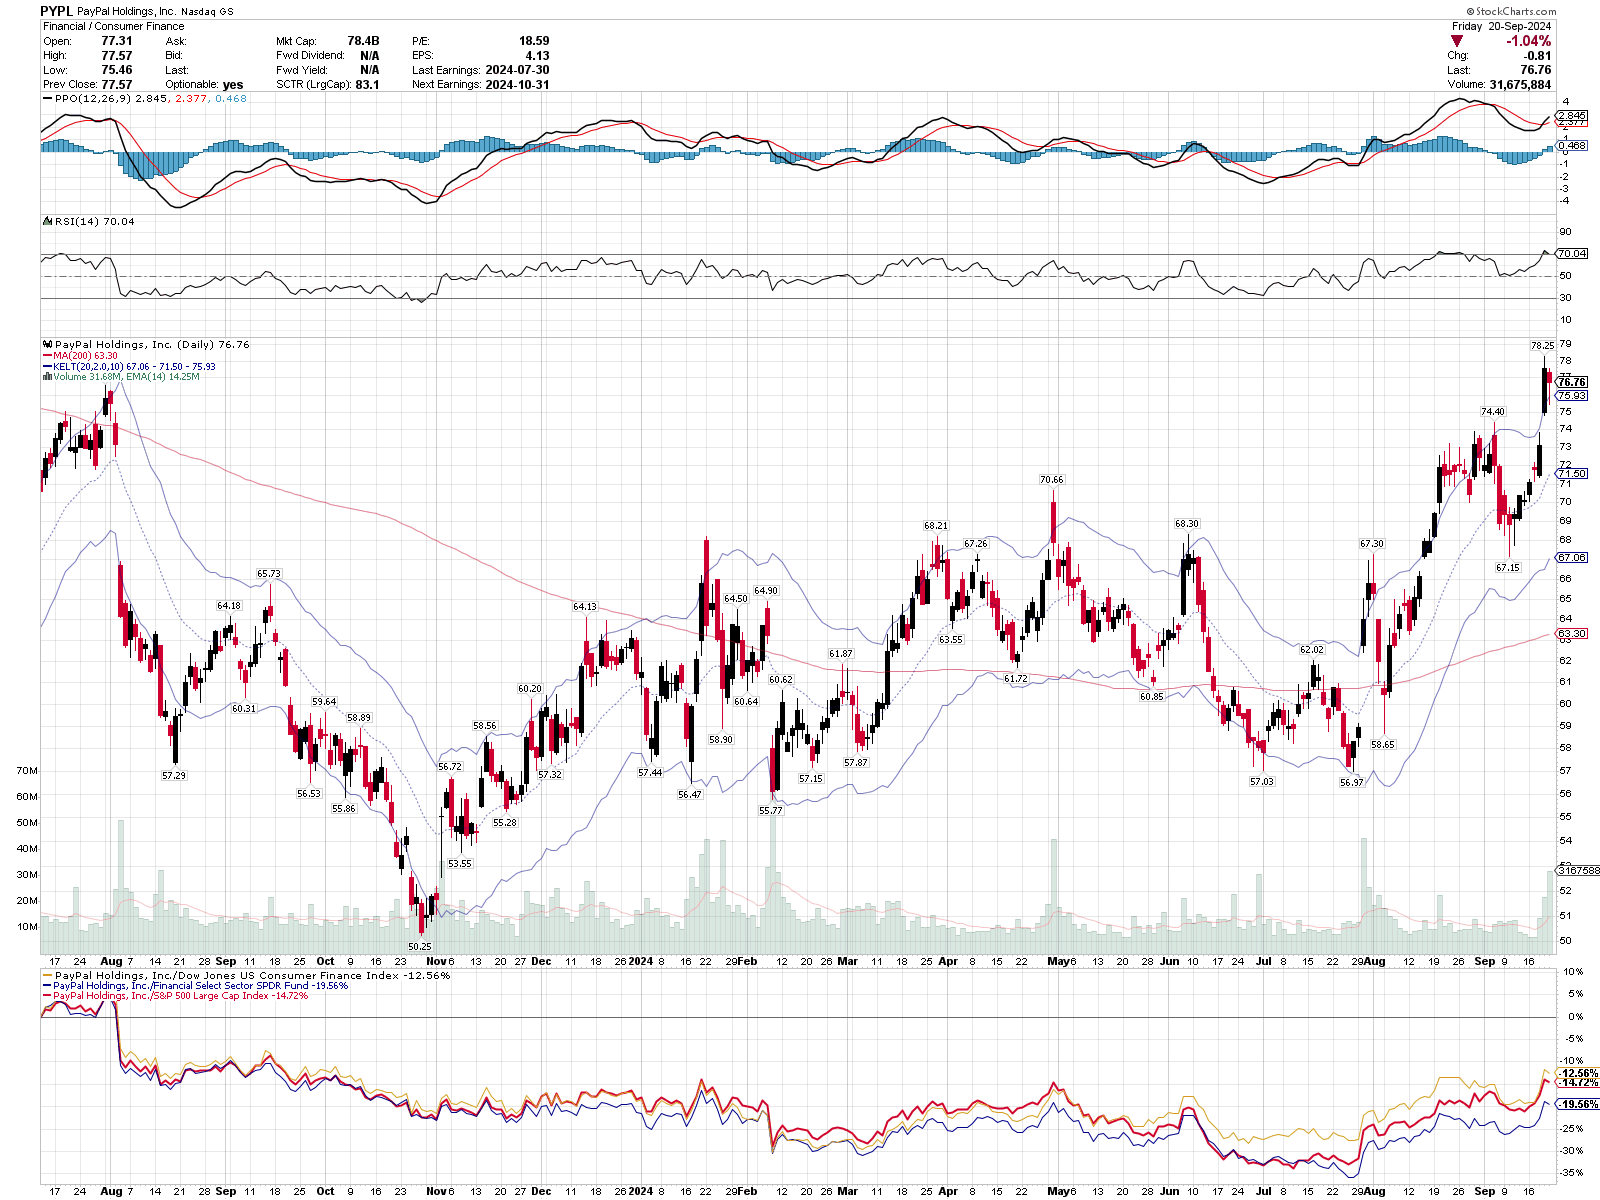Click the 0.468 PPO histogram axis marker
The width and height of the screenshot is (1600, 1200).
(1572, 146)
